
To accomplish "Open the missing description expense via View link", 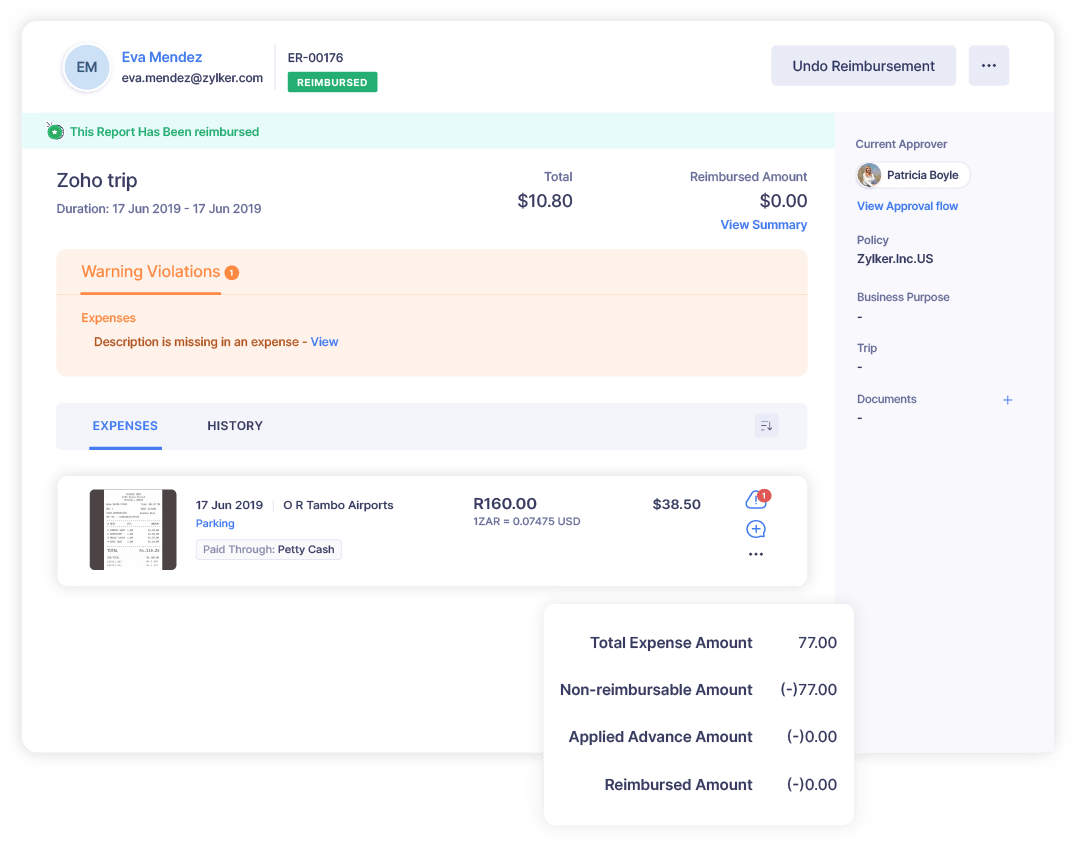I will coord(323,341).
